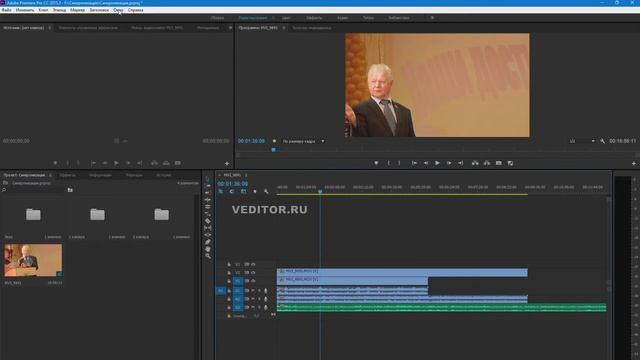Select the Razor tool
Image resolution: width=640 pixels, height=360 pixels.
(x=207, y=221)
